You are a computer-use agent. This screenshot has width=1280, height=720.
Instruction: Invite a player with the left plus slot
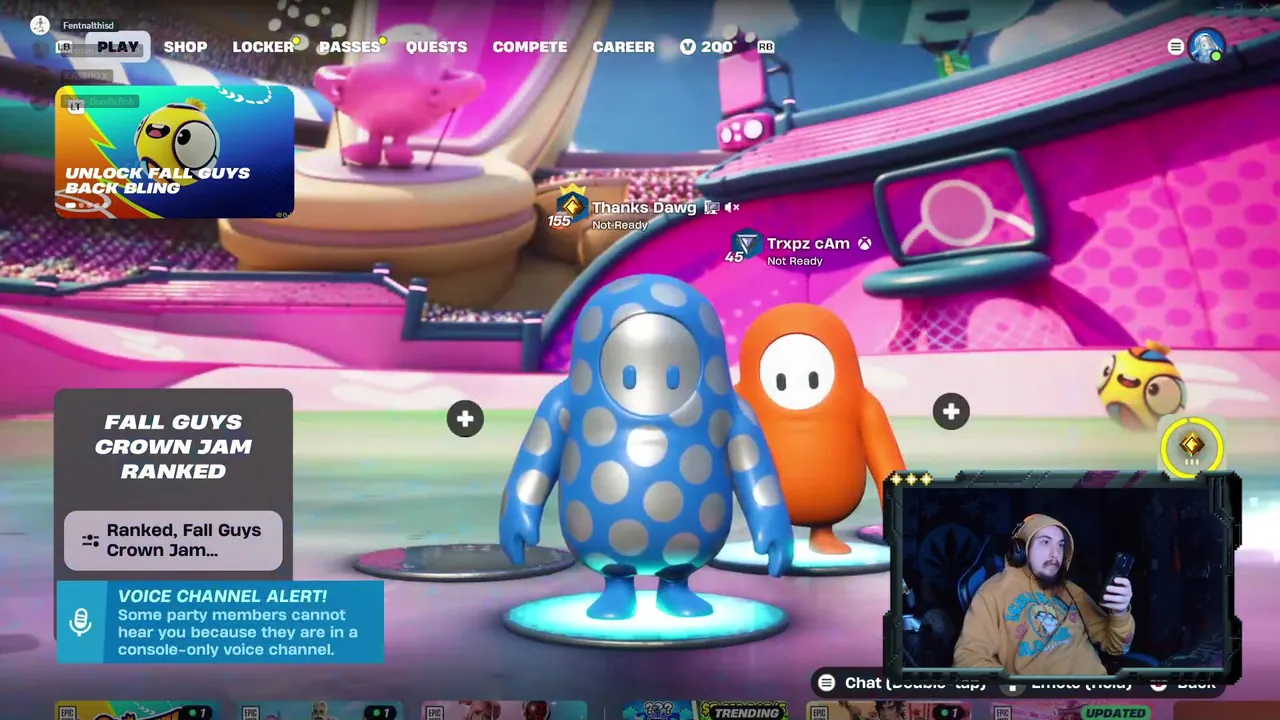tap(464, 419)
